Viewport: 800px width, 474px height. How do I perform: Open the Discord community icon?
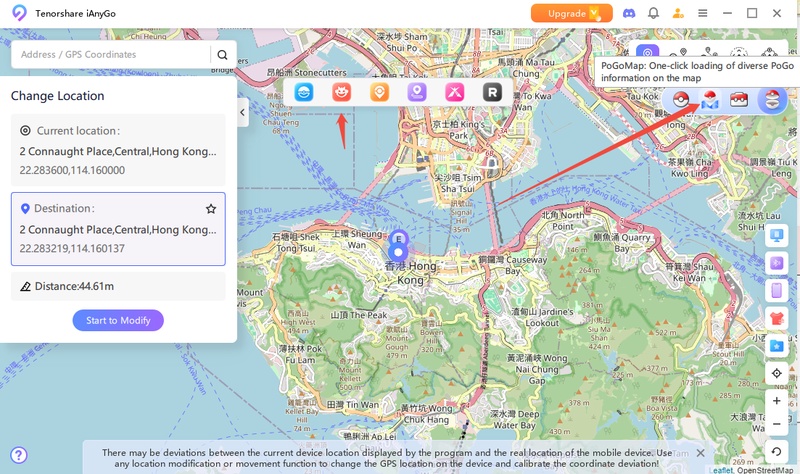[x=628, y=13]
